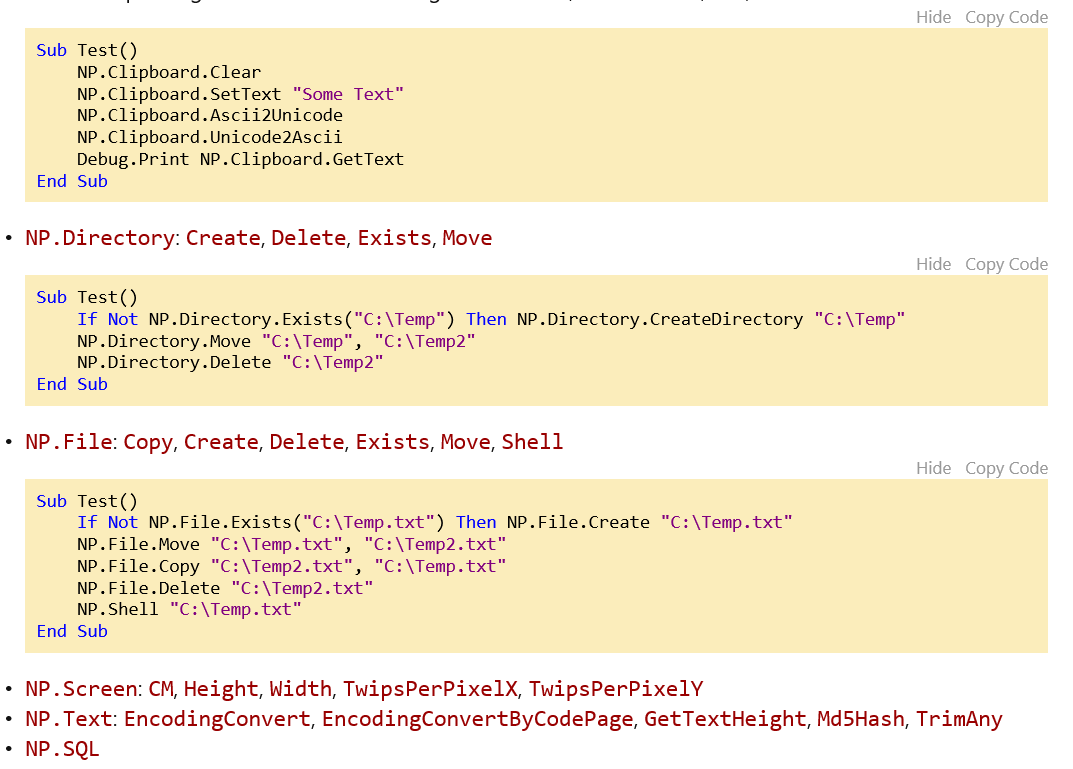
Task: Click the NP.Text heading text
Action: [x=68, y=718]
